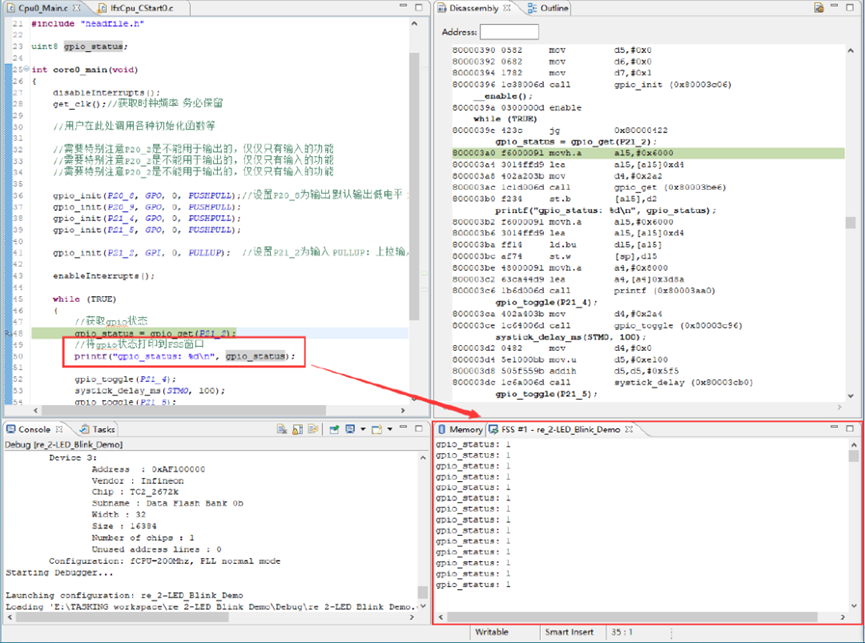This screenshot has height=643, width=865.
Task: Switch to the Outline tab
Action: tap(547, 8)
